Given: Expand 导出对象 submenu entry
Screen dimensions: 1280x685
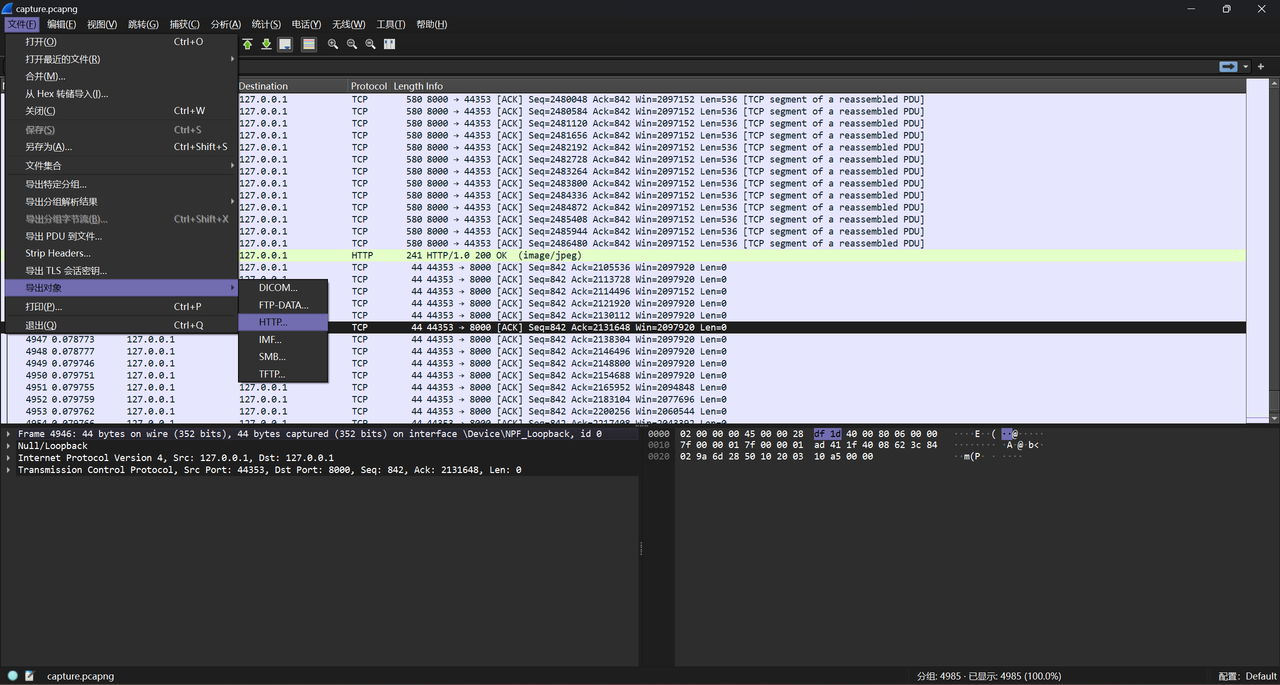Looking at the screenshot, I should (x=121, y=288).
